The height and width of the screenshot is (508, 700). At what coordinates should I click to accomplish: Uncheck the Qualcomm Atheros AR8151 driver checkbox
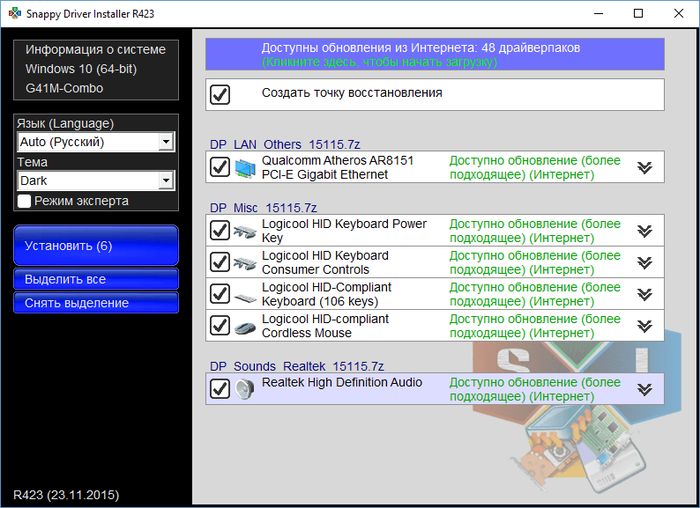(x=220, y=168)
